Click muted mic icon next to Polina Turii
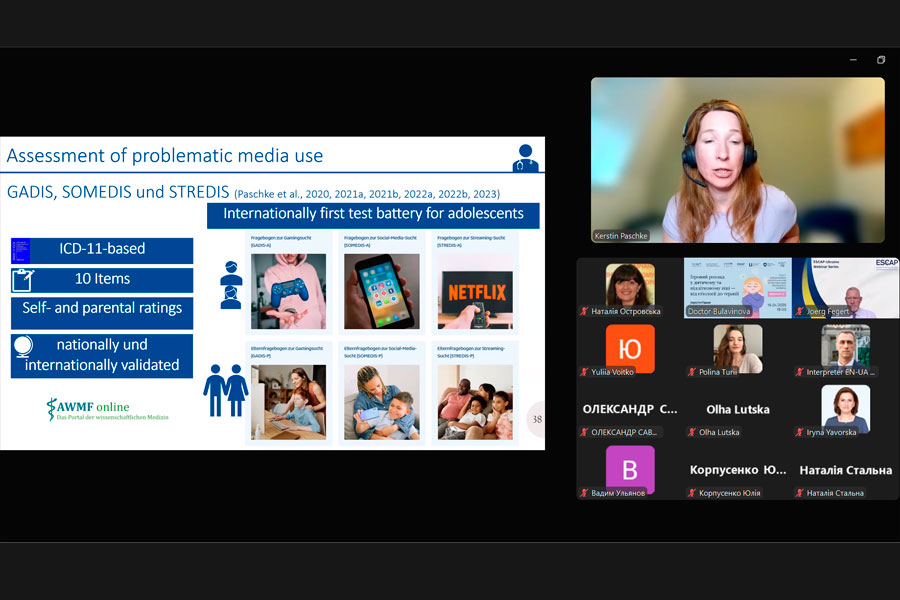The height and width of the screenshot is (600, 900). click(692, 372)
